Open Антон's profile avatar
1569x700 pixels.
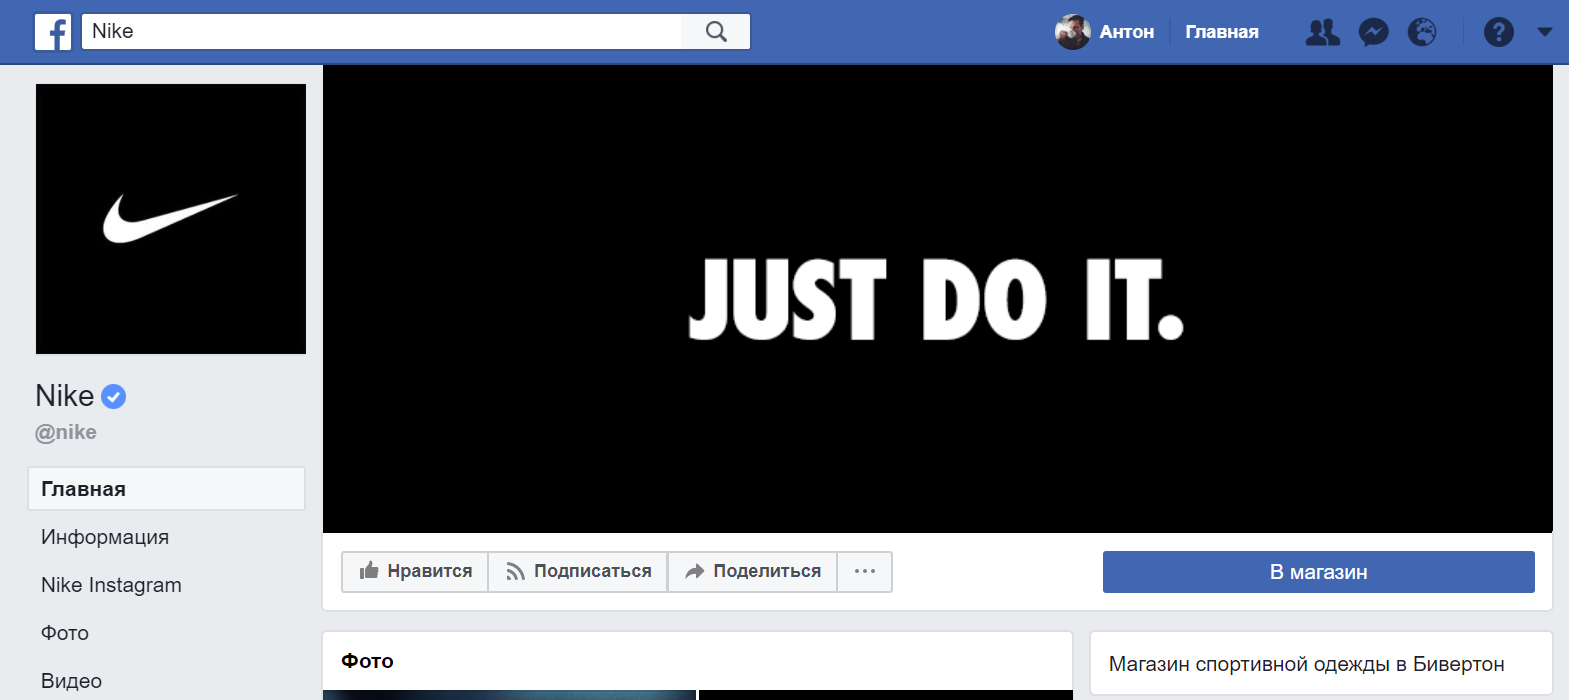coord(1072,32)
